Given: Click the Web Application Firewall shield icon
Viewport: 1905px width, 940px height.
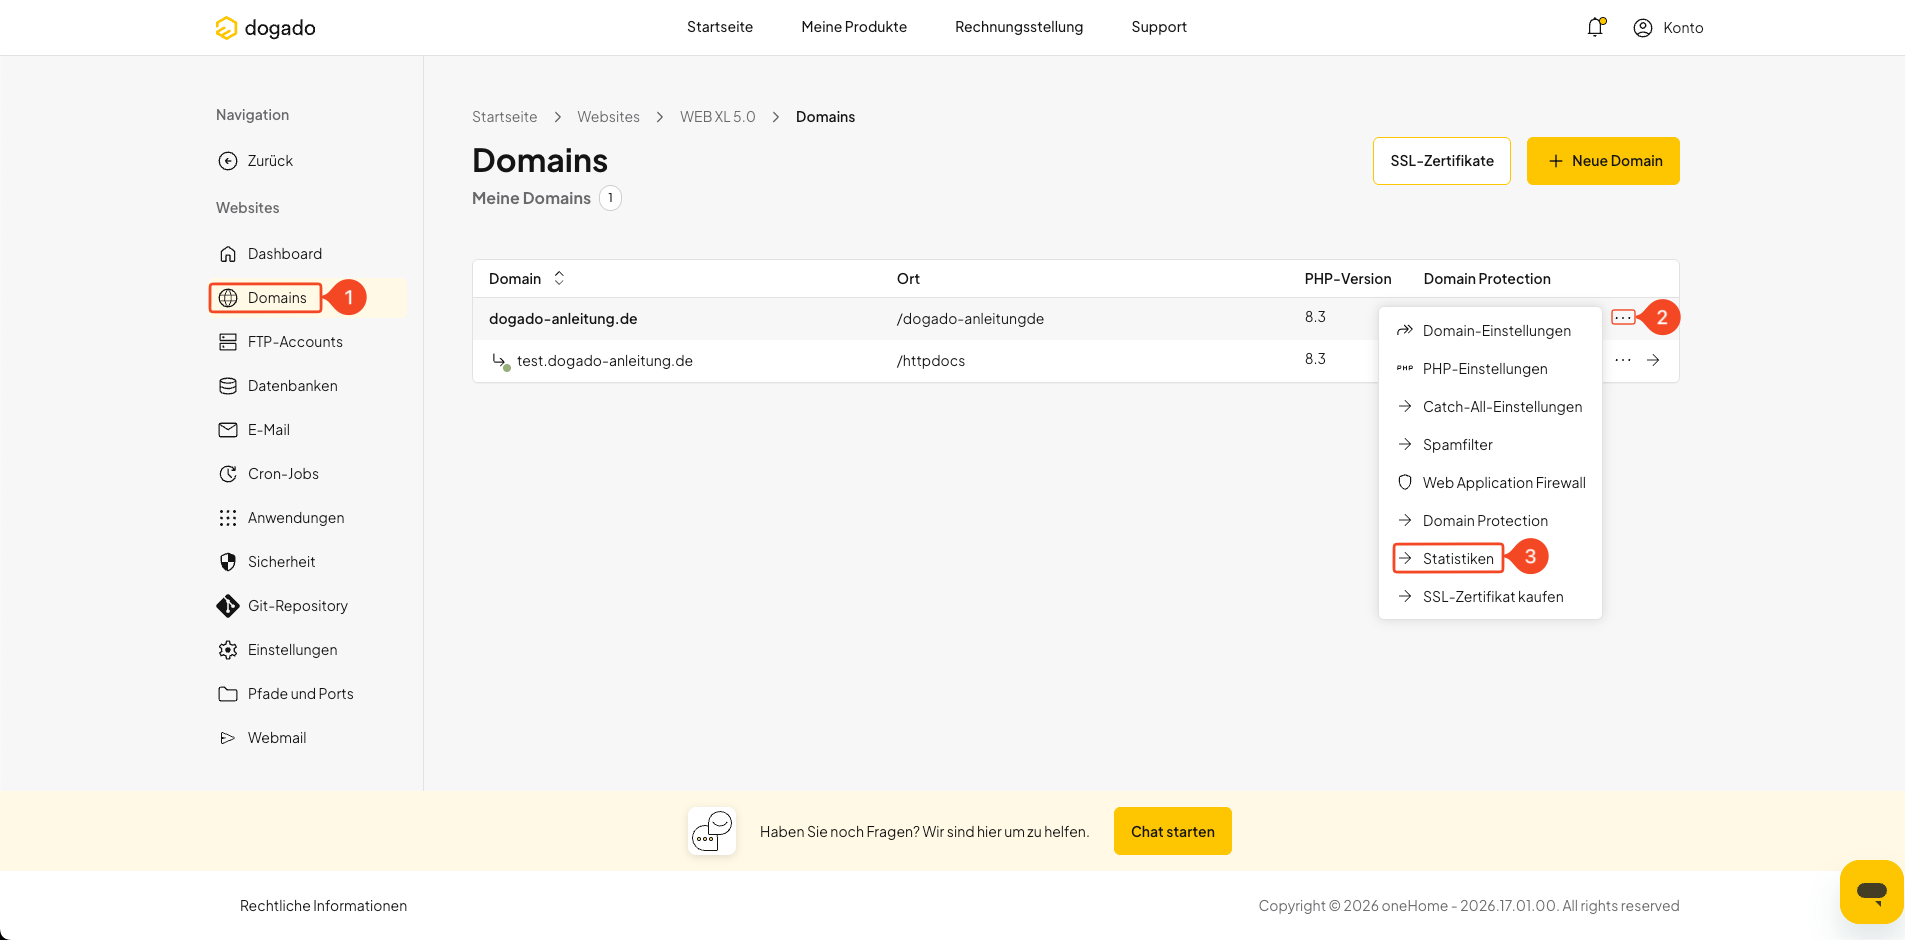Looking at the screenshot, I should [x=1405, y=482].
